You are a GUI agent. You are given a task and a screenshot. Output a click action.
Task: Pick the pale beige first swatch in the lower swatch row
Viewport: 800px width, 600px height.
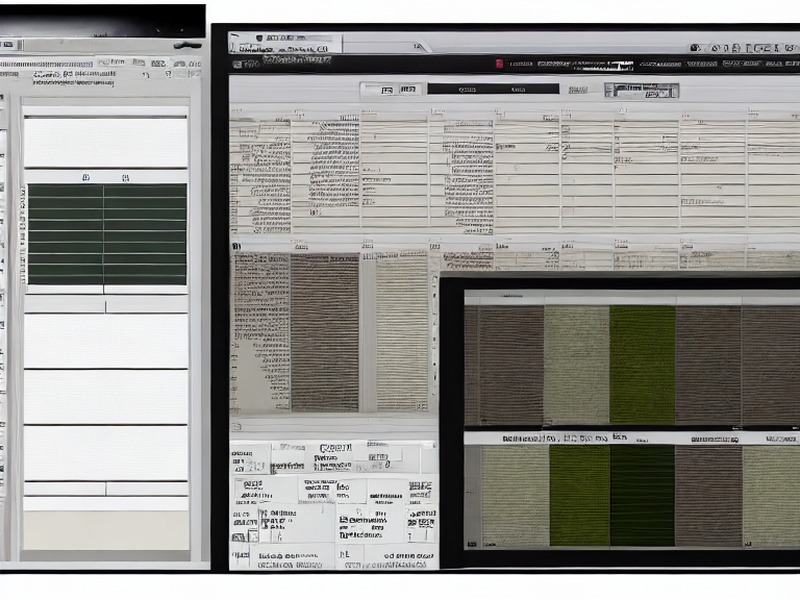click(x=515, y=495)
